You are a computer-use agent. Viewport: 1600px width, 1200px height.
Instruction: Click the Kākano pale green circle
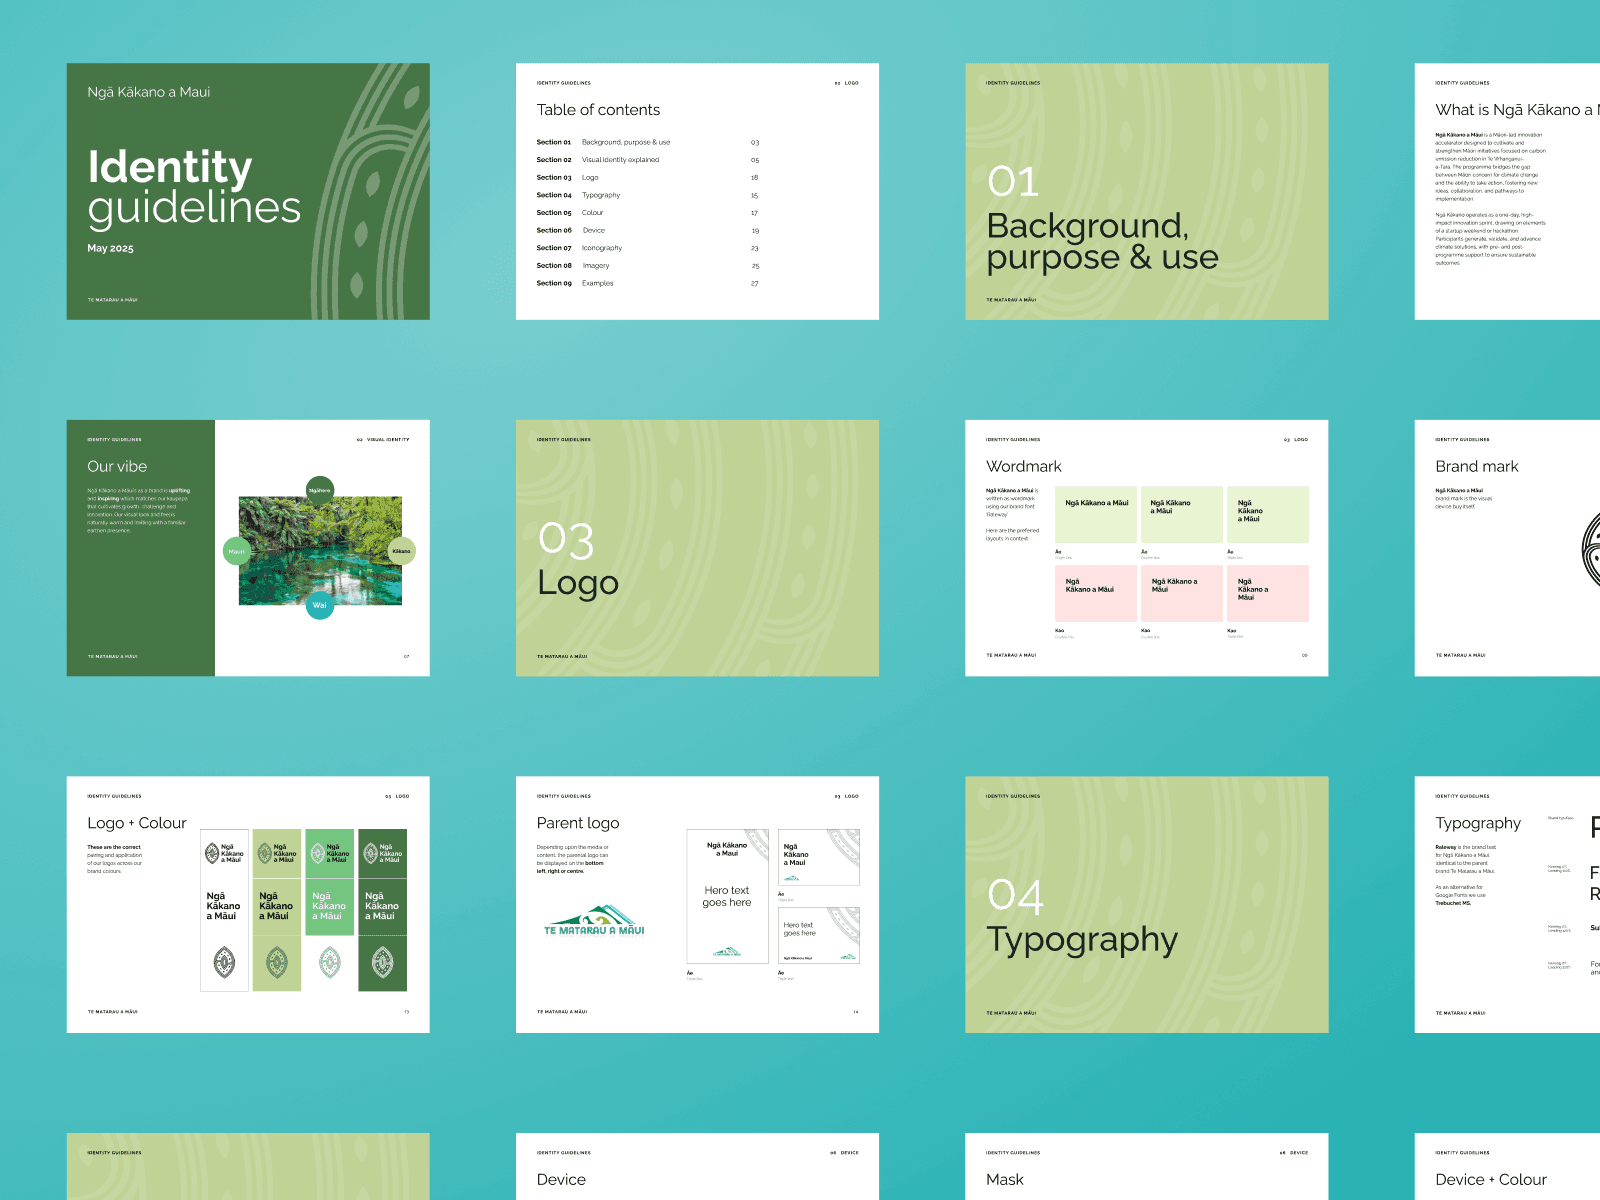[402, 551]
